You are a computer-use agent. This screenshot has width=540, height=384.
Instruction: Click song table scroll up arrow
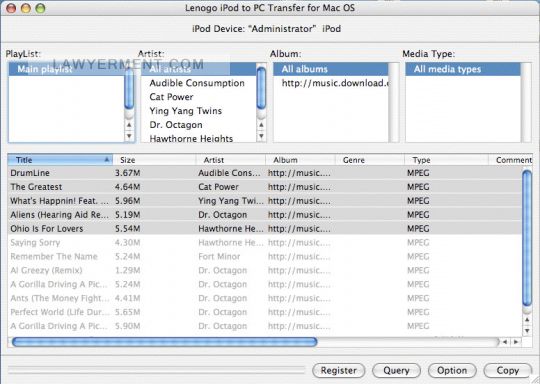pos(527,320)
